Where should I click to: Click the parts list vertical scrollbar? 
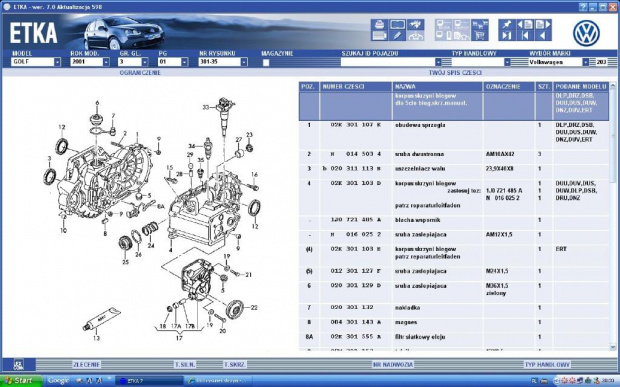pyautogui.click(x=613, y=216)
